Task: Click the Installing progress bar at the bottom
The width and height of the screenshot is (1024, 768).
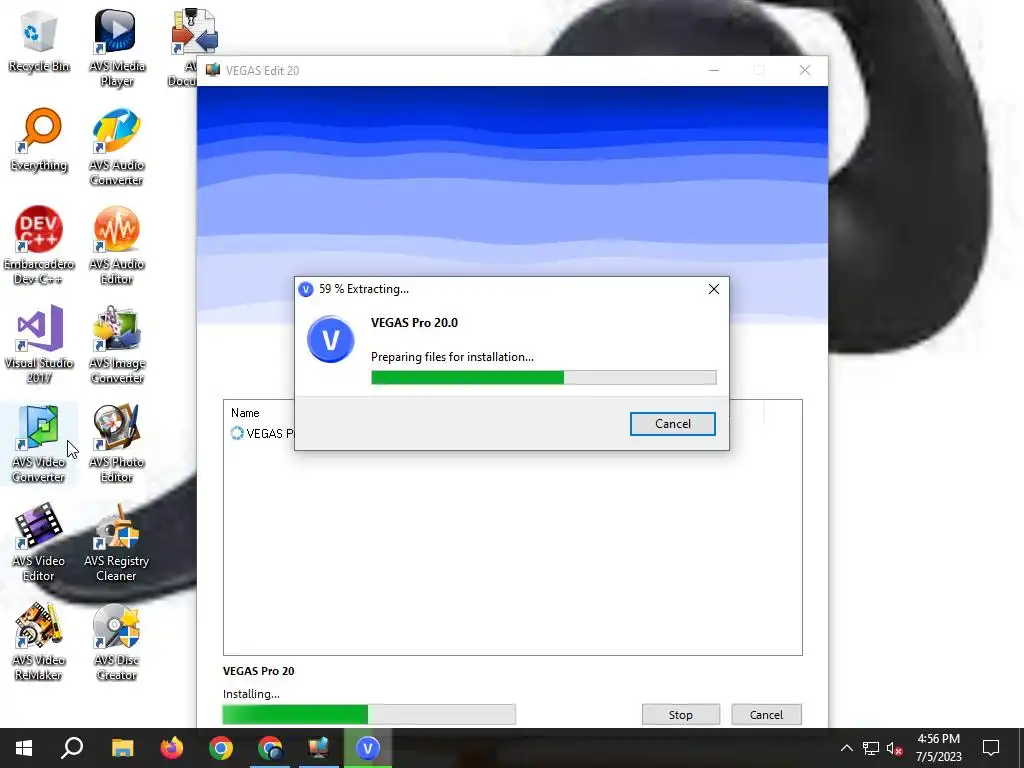Action: click(369, 714)
